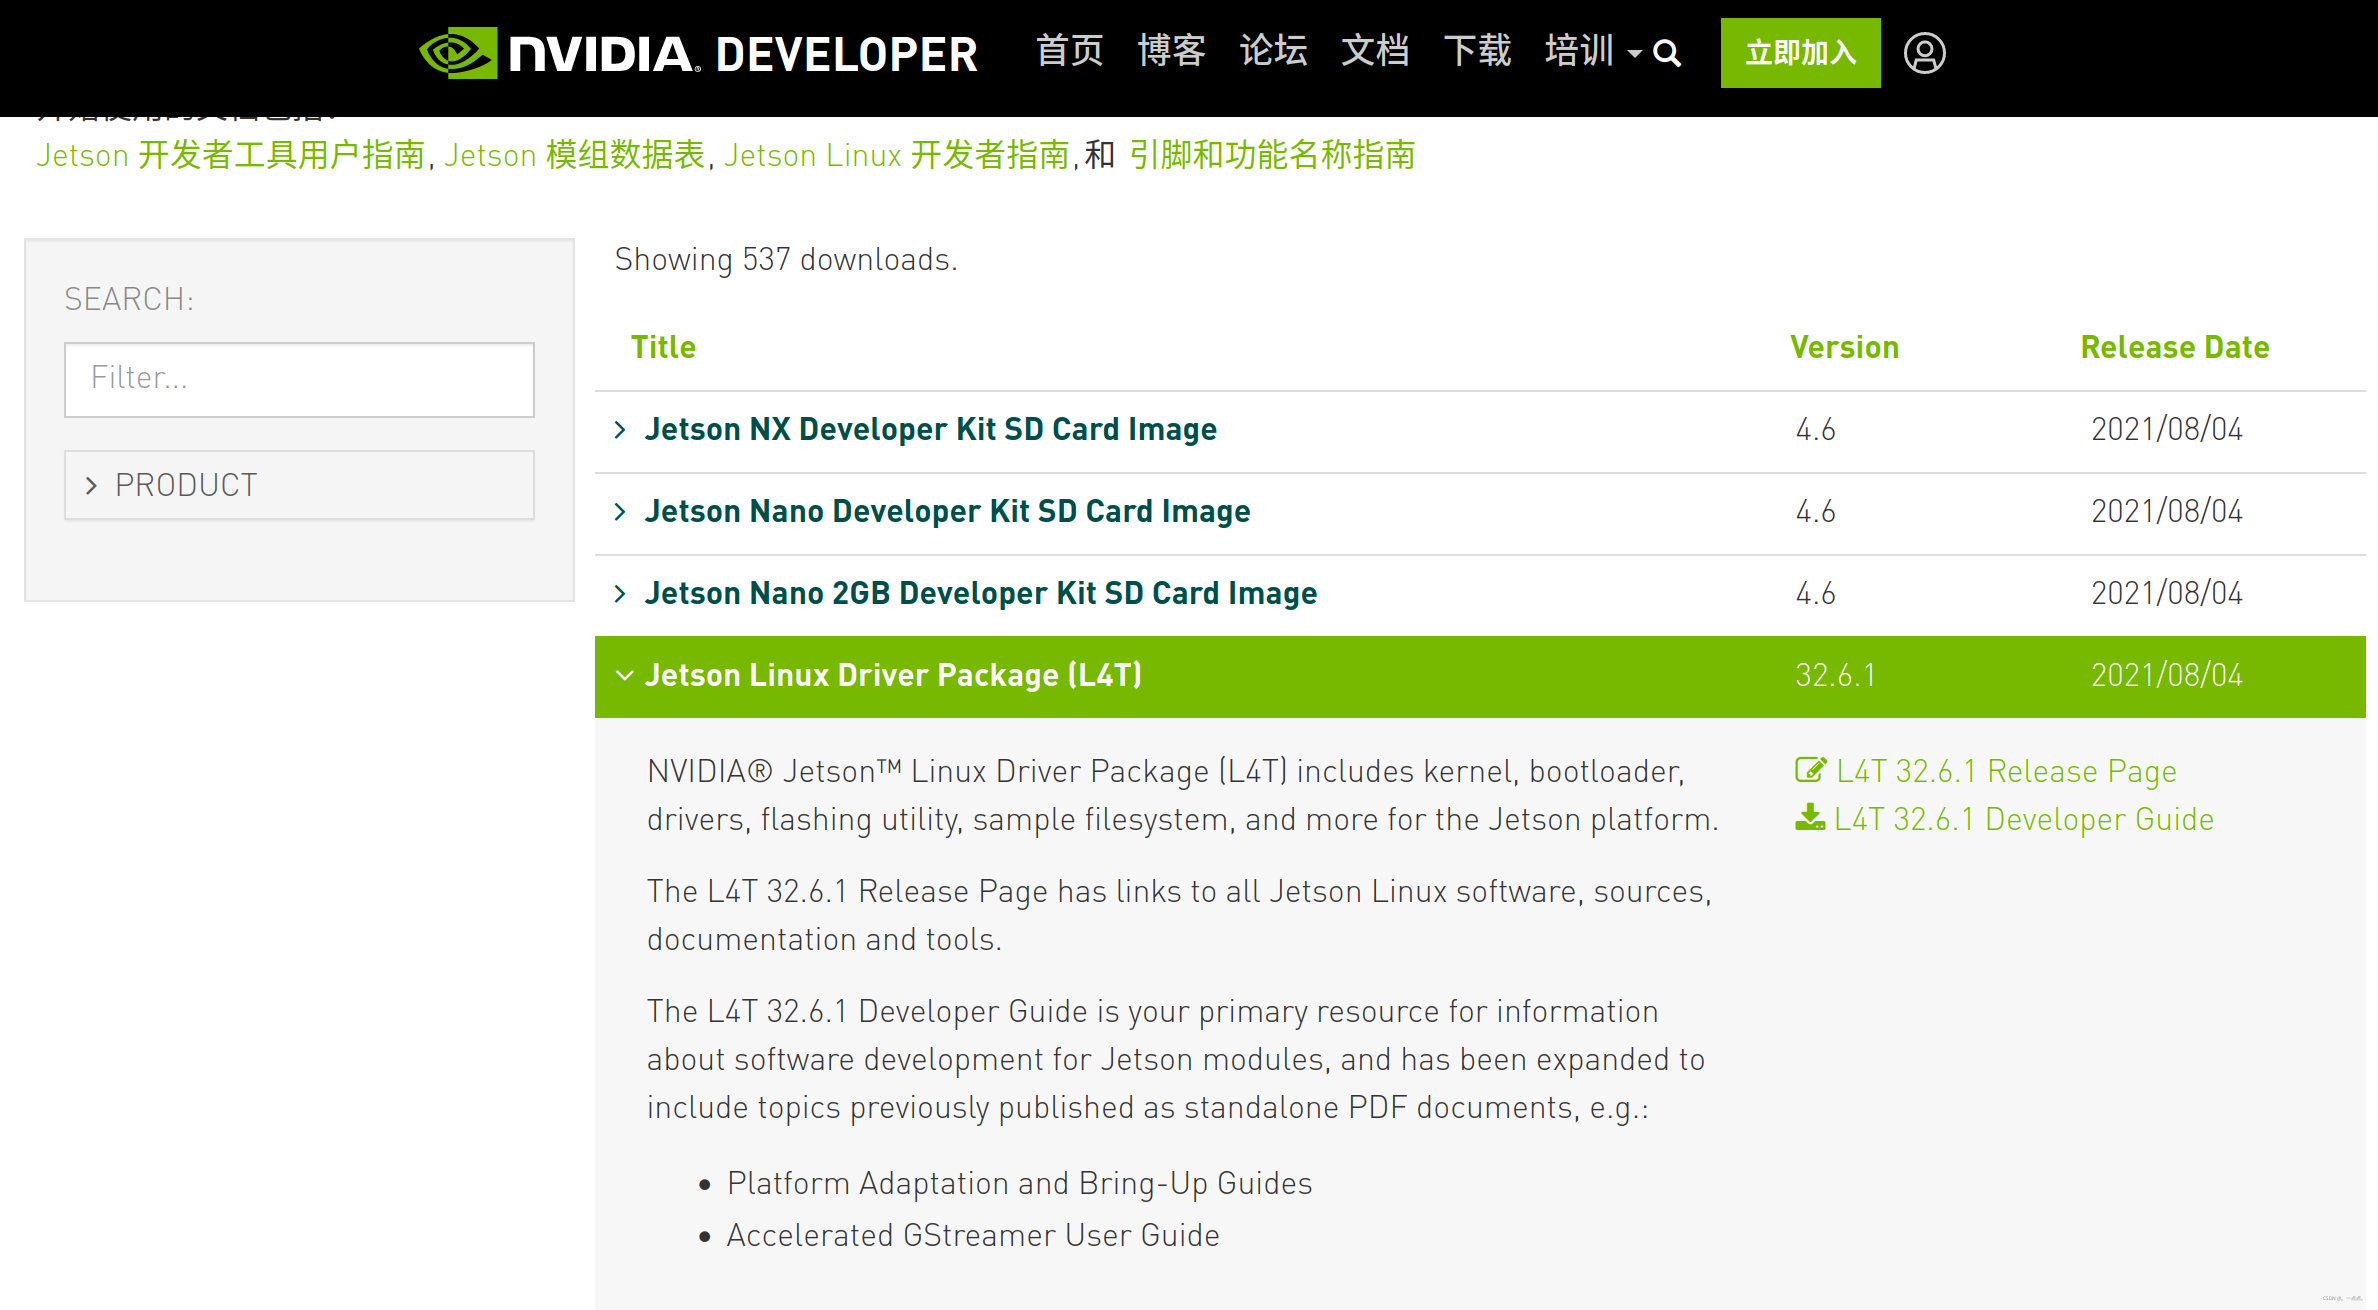Open the 下载 navigation item

click(x=1477, y=51)
